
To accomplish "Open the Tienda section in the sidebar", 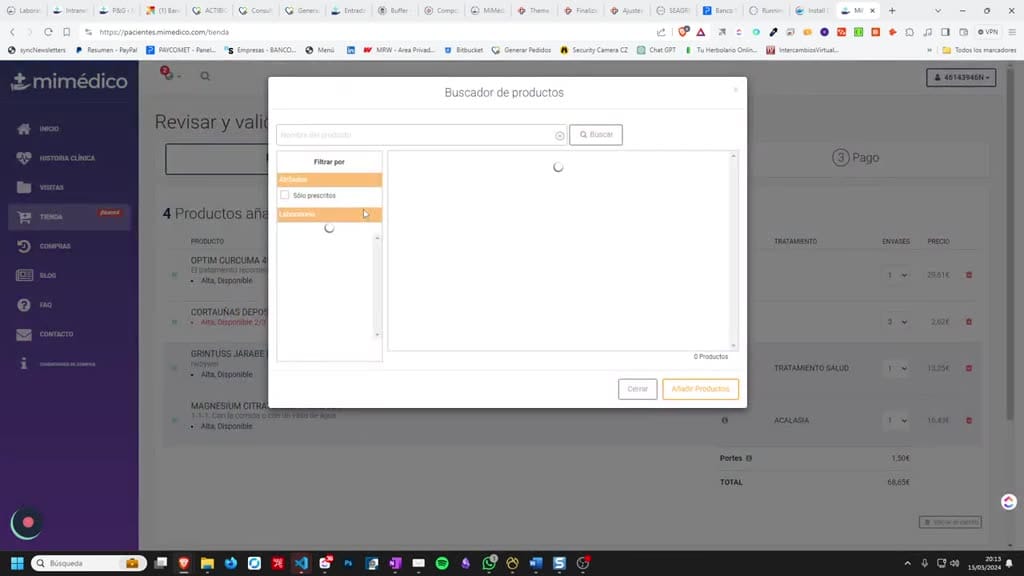I will click(69, 217).
